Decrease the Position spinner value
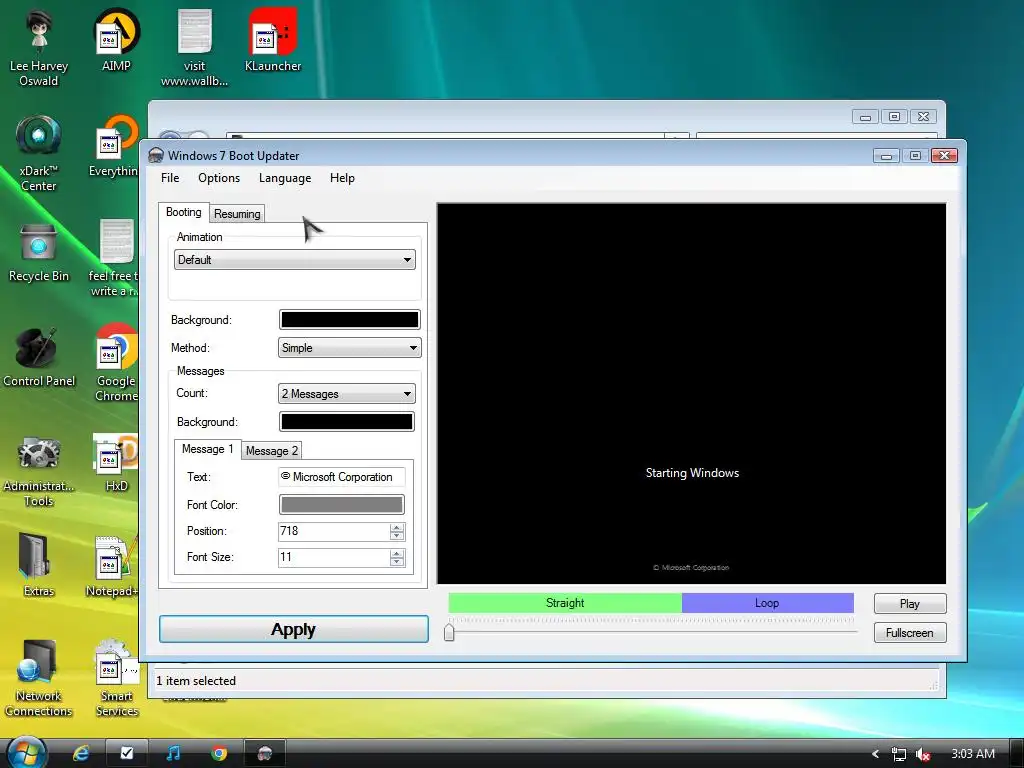The image size is (1024, 768). pyautogui.click(x=397, y=536)
